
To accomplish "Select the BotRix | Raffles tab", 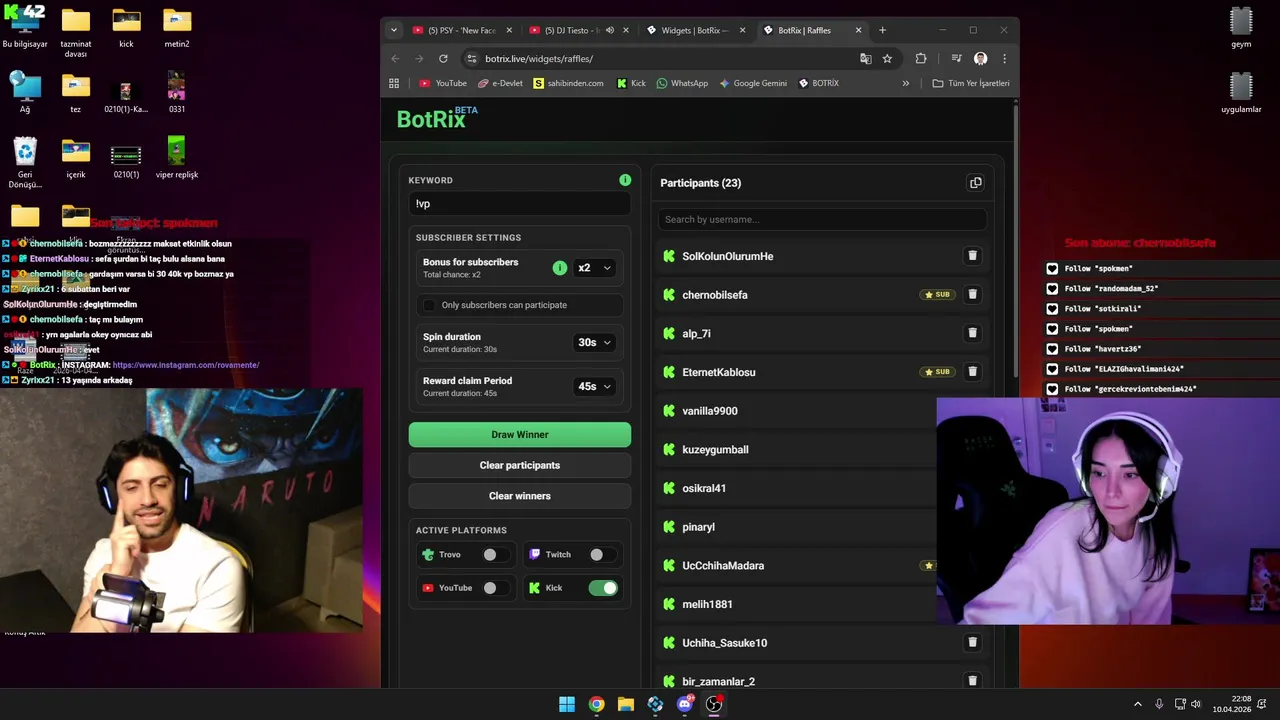I will pyautogui.click(x=813, y=30).
